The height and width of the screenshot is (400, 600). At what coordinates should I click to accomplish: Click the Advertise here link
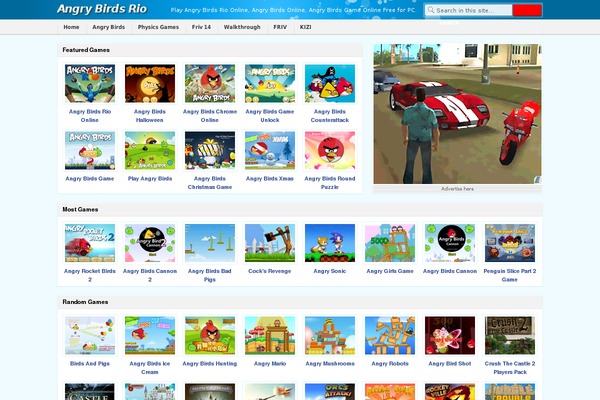coord(457,189)
